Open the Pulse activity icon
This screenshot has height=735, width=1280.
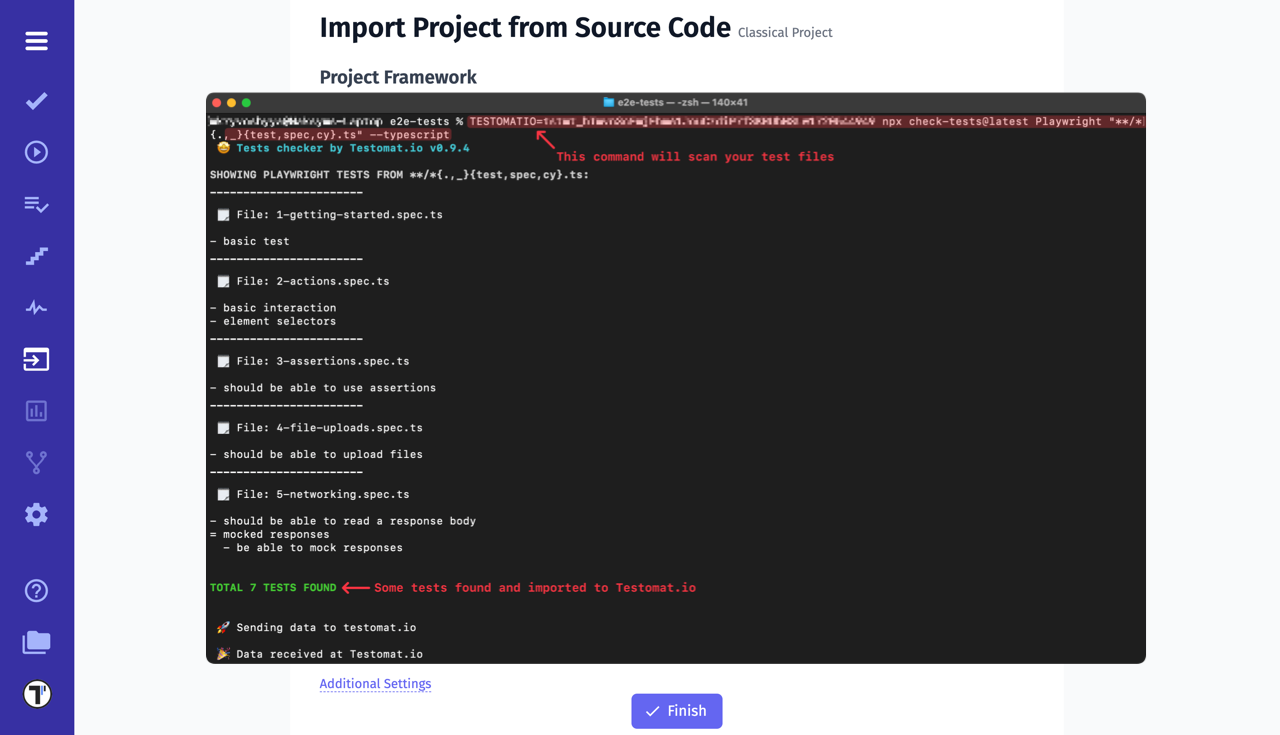pyautogui.click(x=36, y=307)
